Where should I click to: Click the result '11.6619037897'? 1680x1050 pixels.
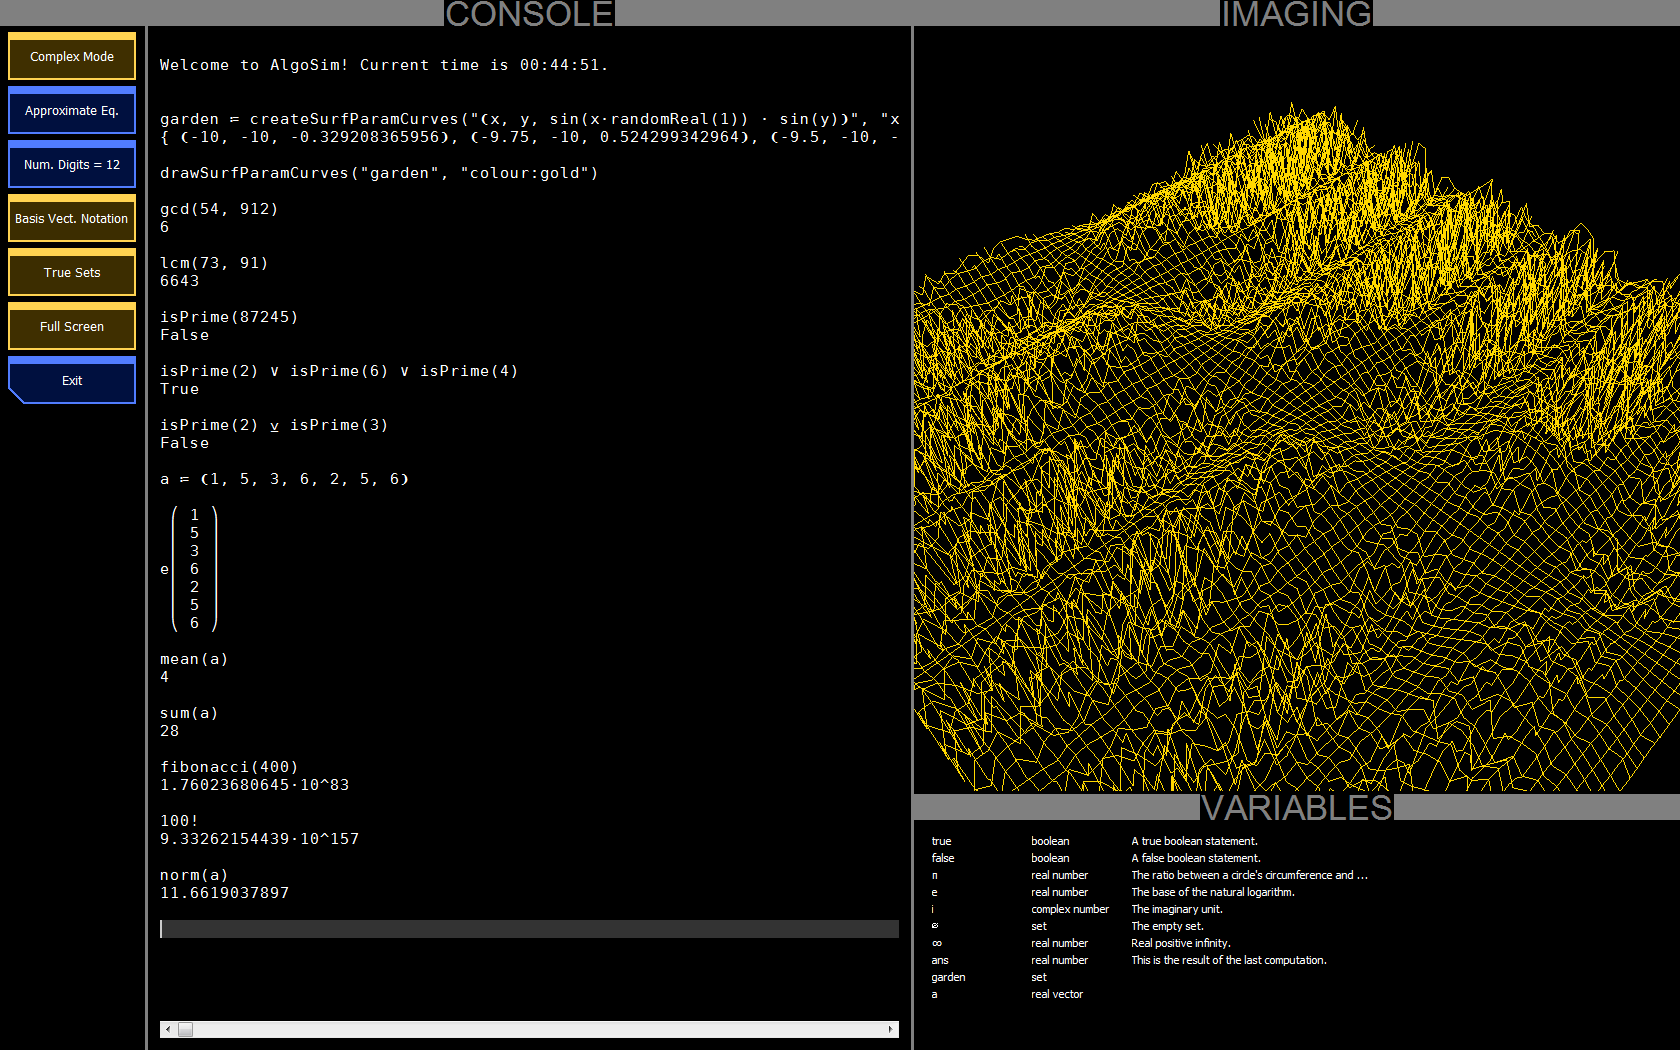tap(225, 893)
